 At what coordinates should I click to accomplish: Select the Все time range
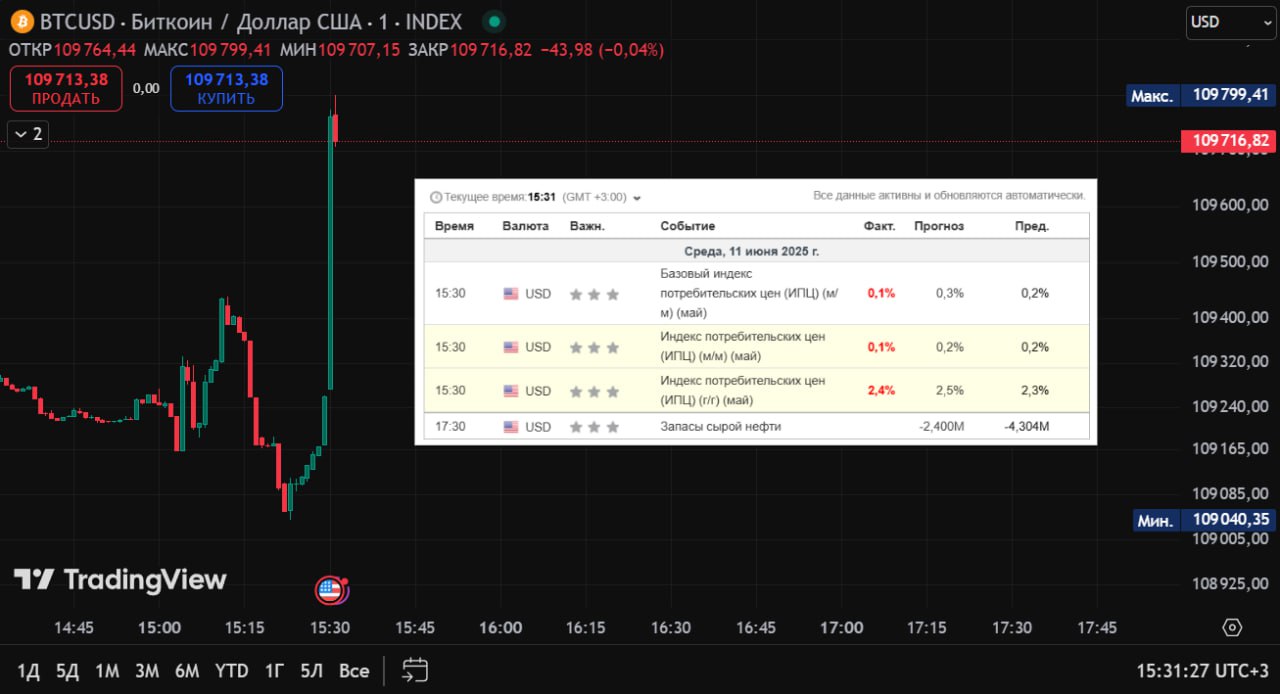click(x=354, y=671)
